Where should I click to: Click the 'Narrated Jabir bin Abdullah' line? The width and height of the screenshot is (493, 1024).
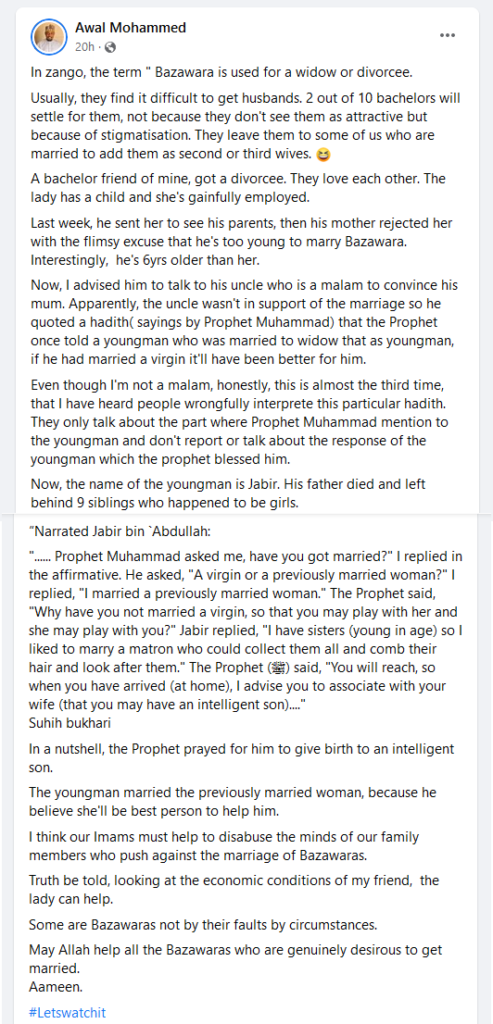coord(119,531)
